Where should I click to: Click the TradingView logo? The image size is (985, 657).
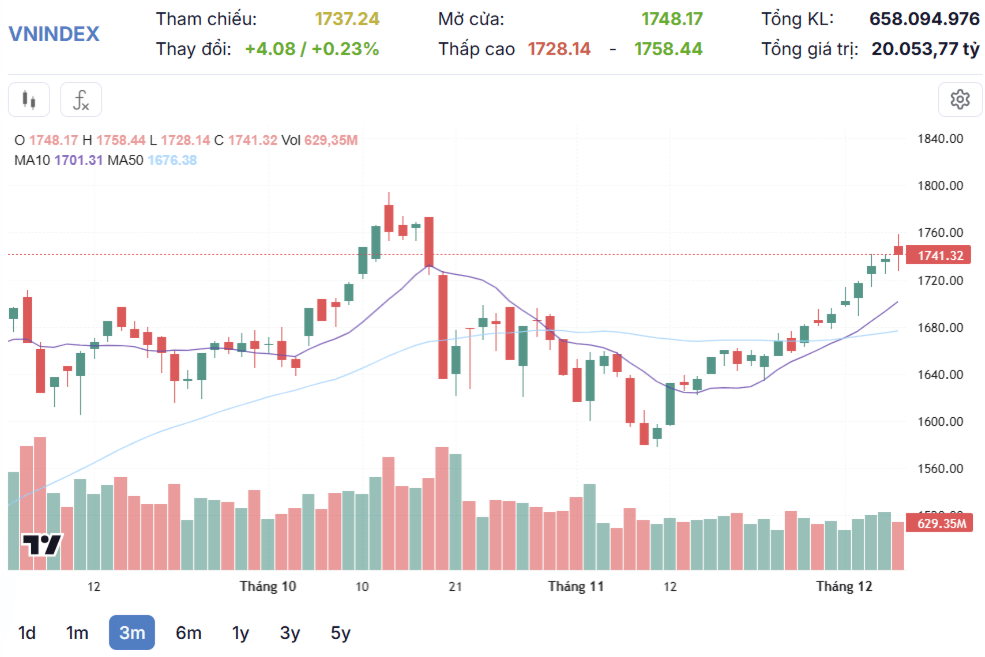(x=42, y=545)
